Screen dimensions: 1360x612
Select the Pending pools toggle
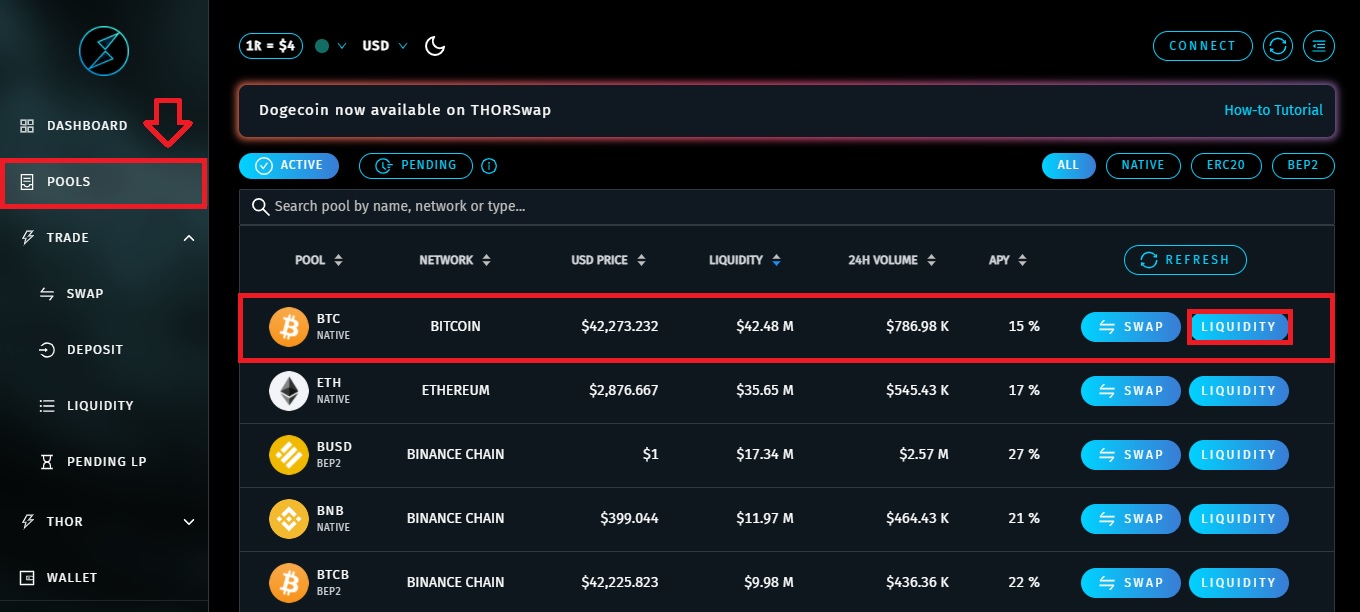click(416, 166)
